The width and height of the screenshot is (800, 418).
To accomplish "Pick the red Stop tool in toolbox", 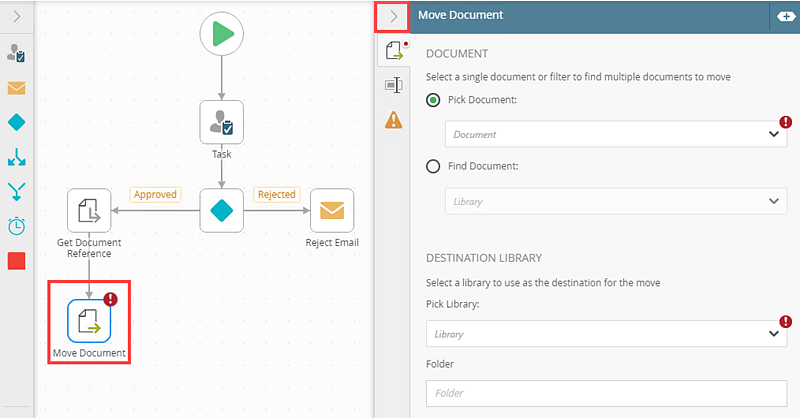I will click(17, 261).
